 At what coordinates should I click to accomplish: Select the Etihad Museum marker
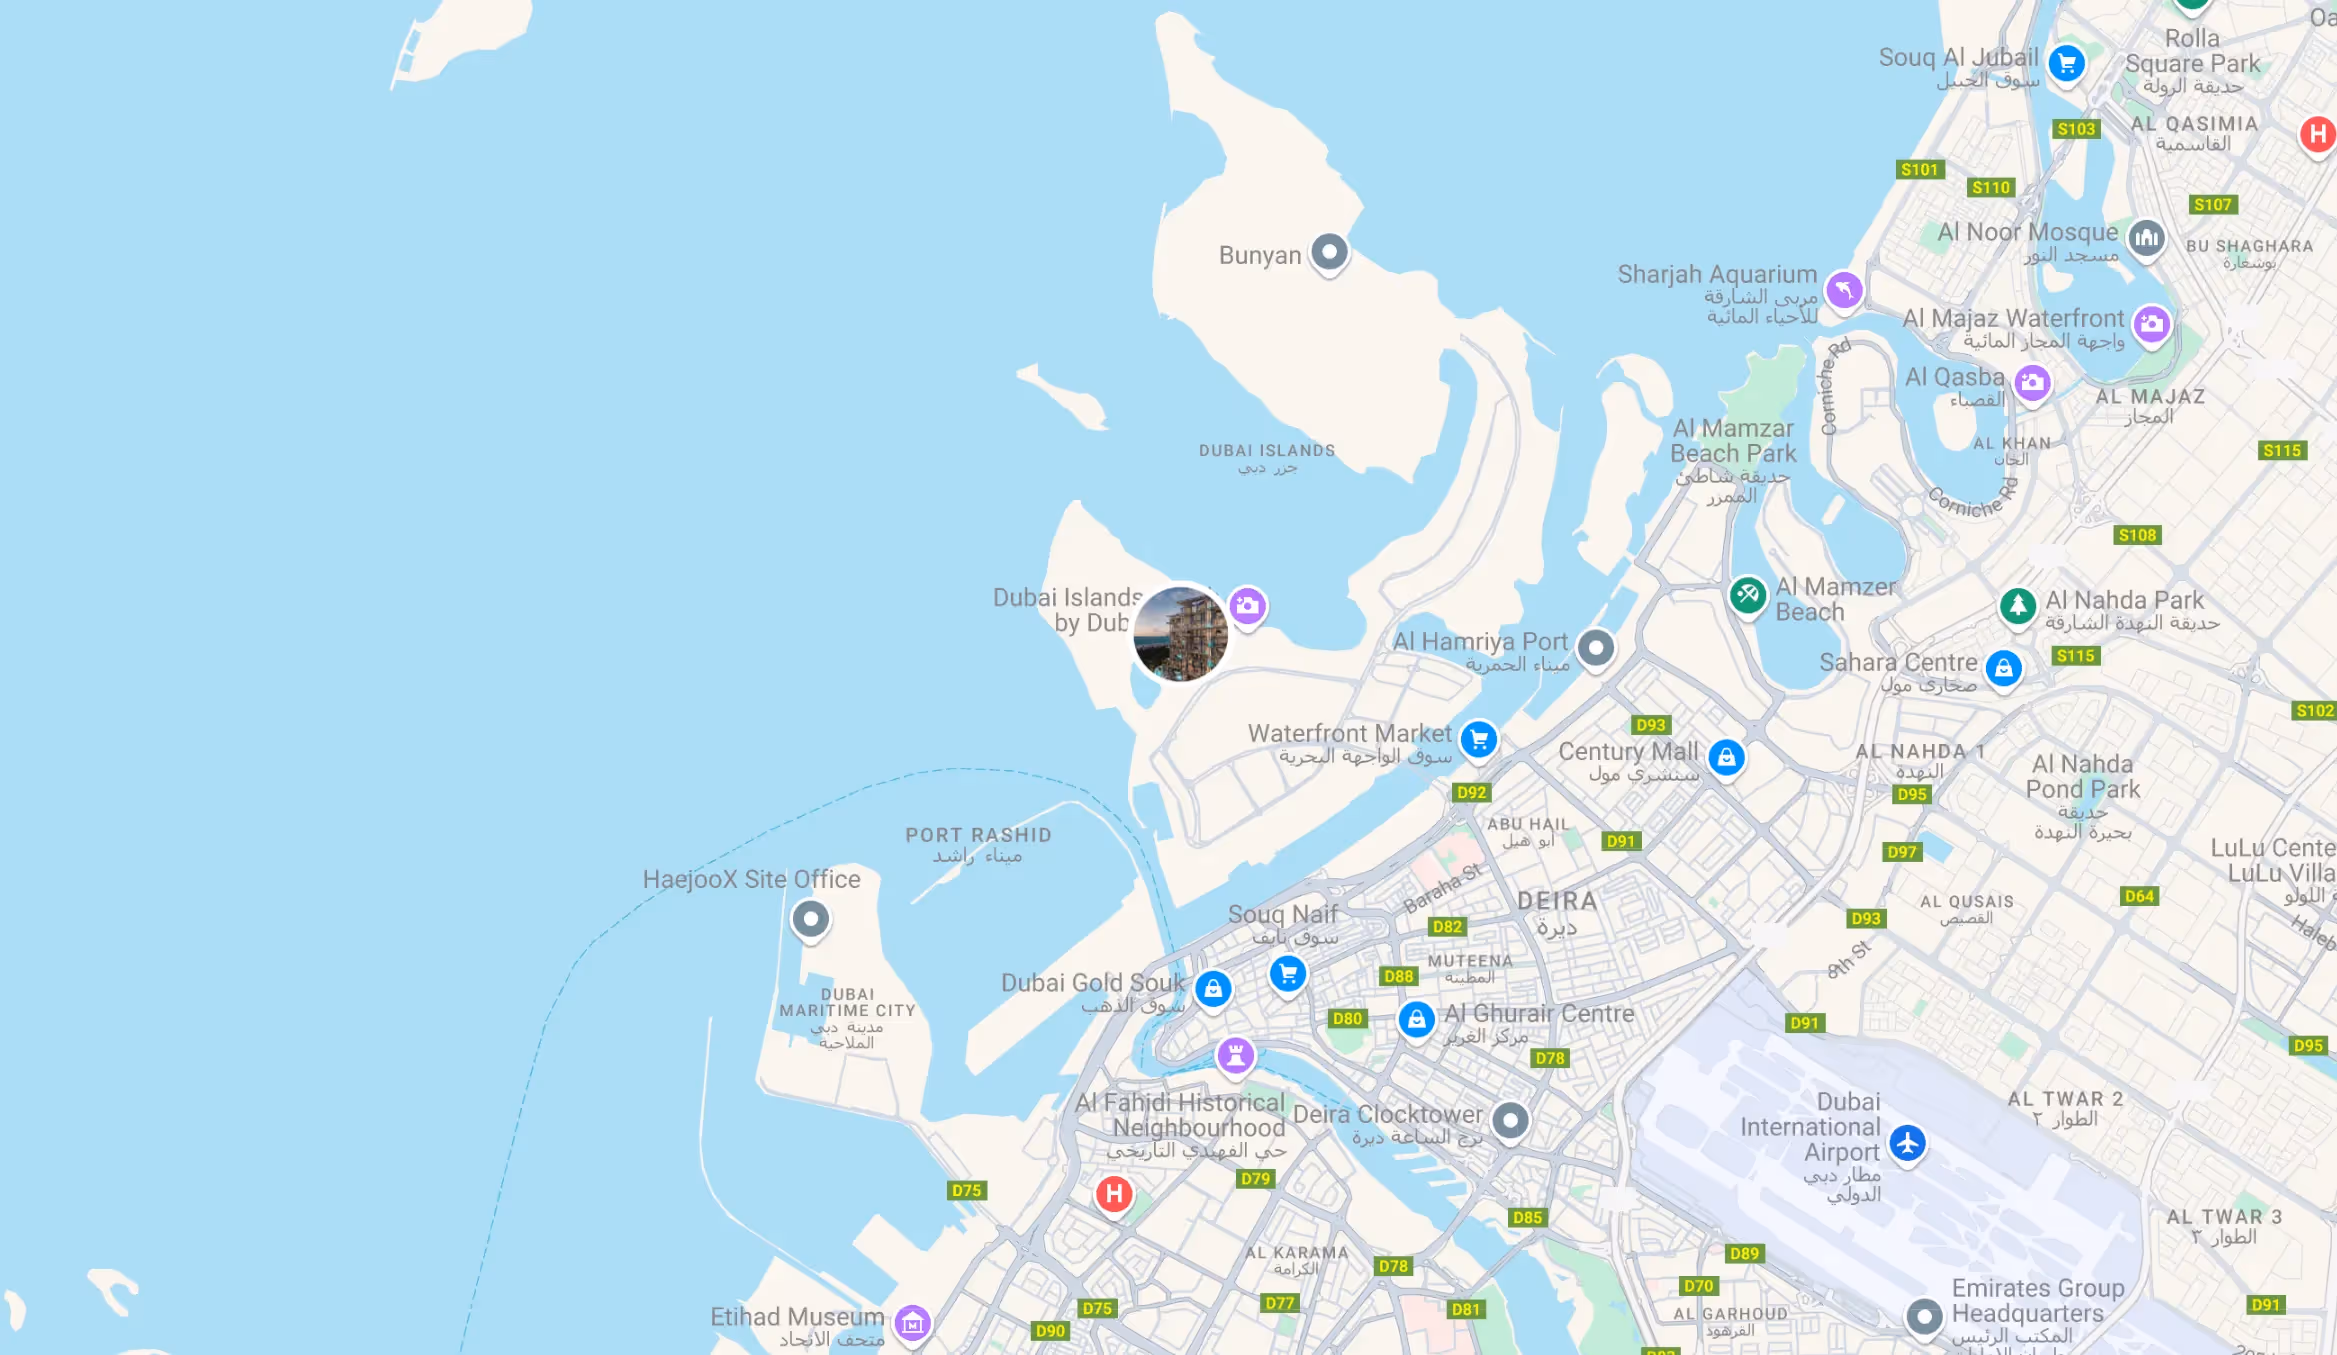tap(912, 1324)
